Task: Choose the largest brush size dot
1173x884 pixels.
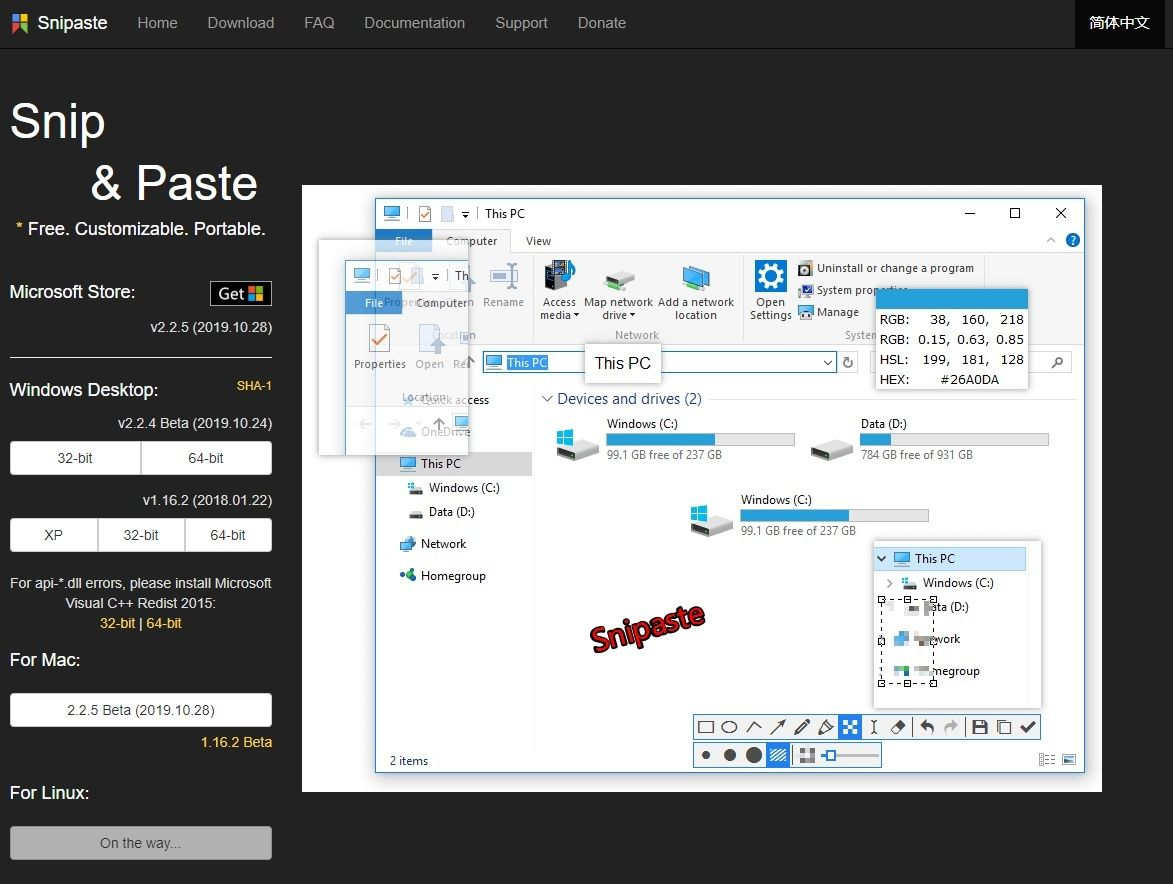Action: (754, 755)
